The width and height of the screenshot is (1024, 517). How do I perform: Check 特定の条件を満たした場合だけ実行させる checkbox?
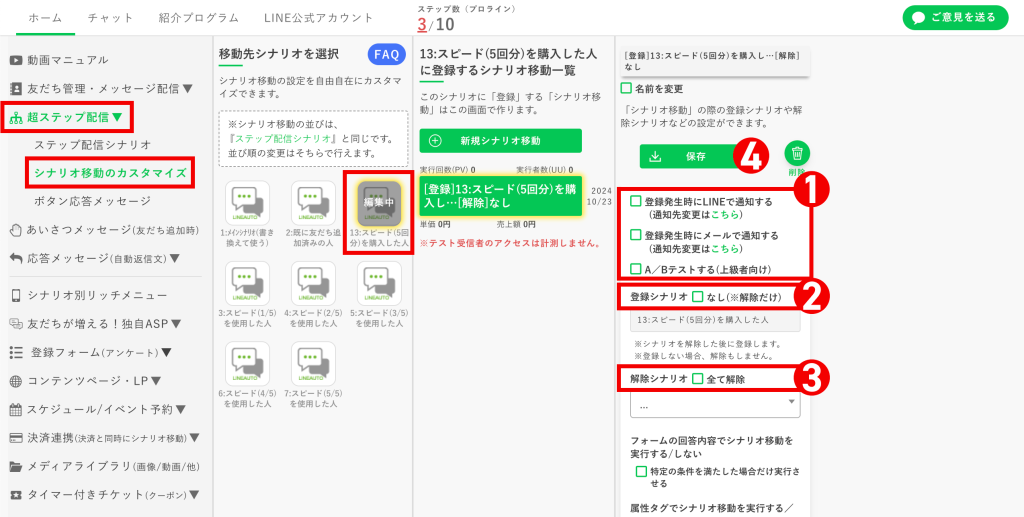[642, 471]
